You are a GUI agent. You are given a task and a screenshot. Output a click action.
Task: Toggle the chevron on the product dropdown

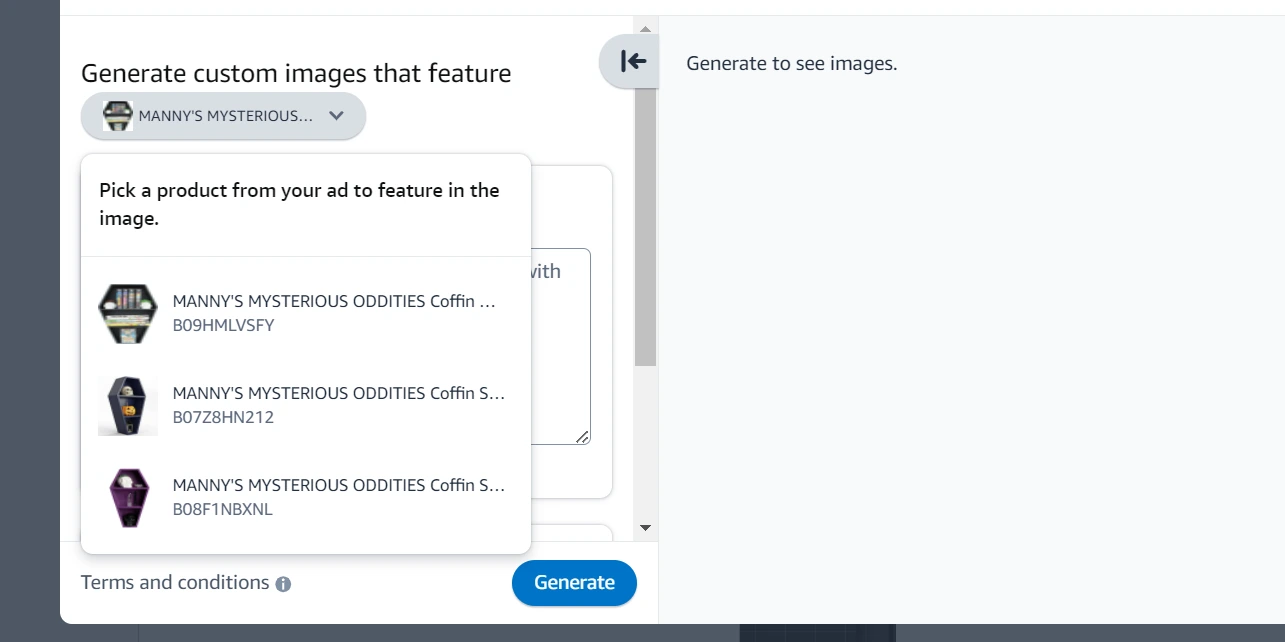pos(337,116)
